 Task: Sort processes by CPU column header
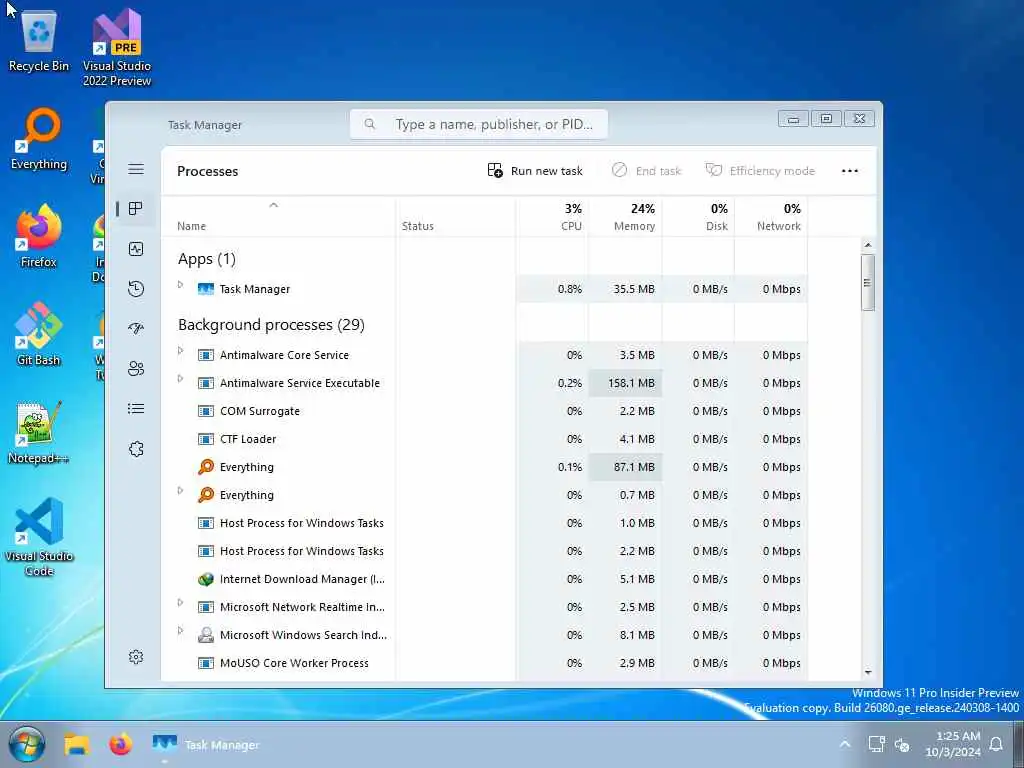coord(552,217)
